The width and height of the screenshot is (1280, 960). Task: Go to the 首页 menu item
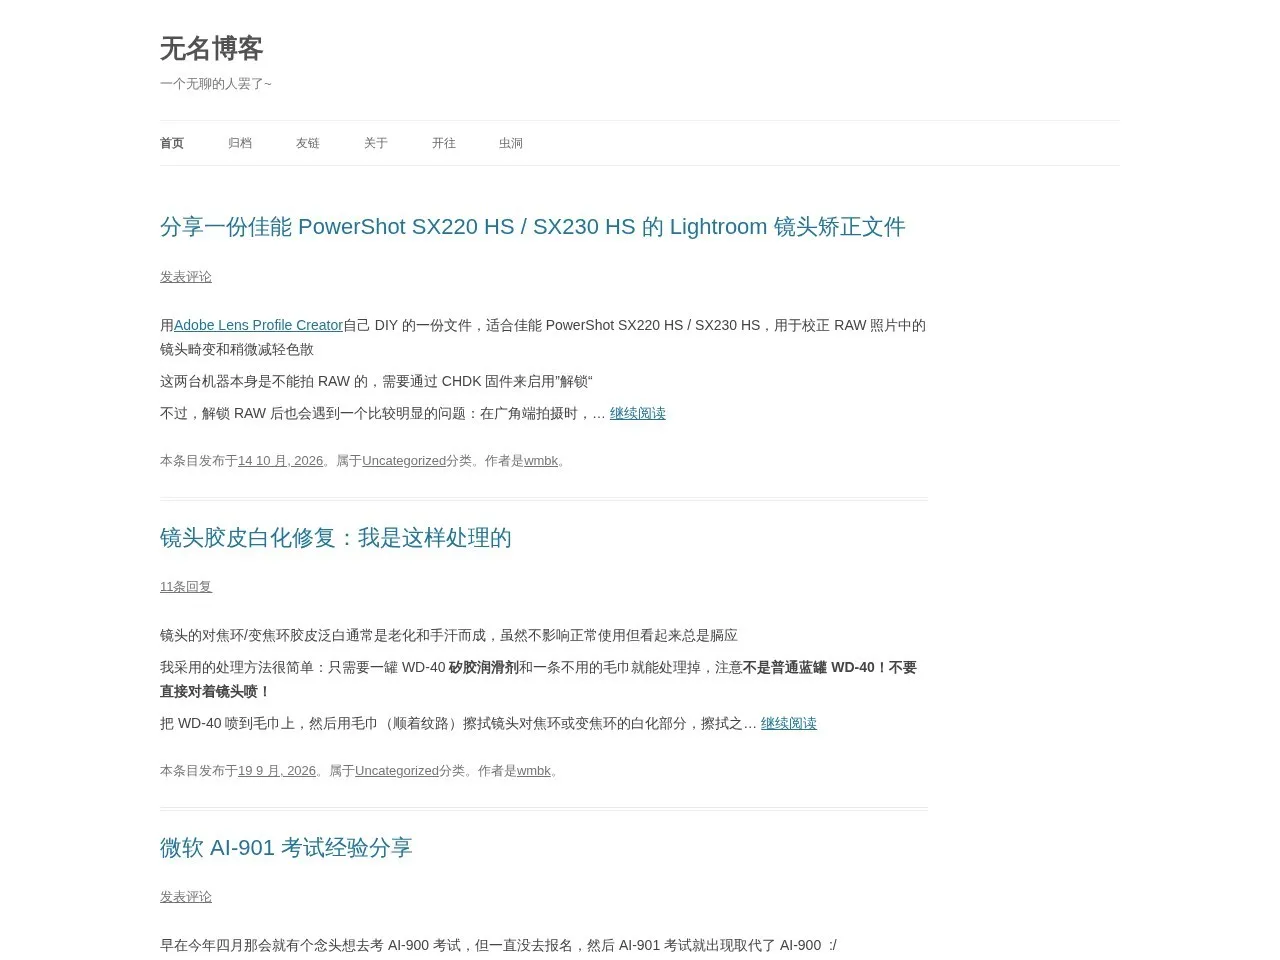point(172,143)
